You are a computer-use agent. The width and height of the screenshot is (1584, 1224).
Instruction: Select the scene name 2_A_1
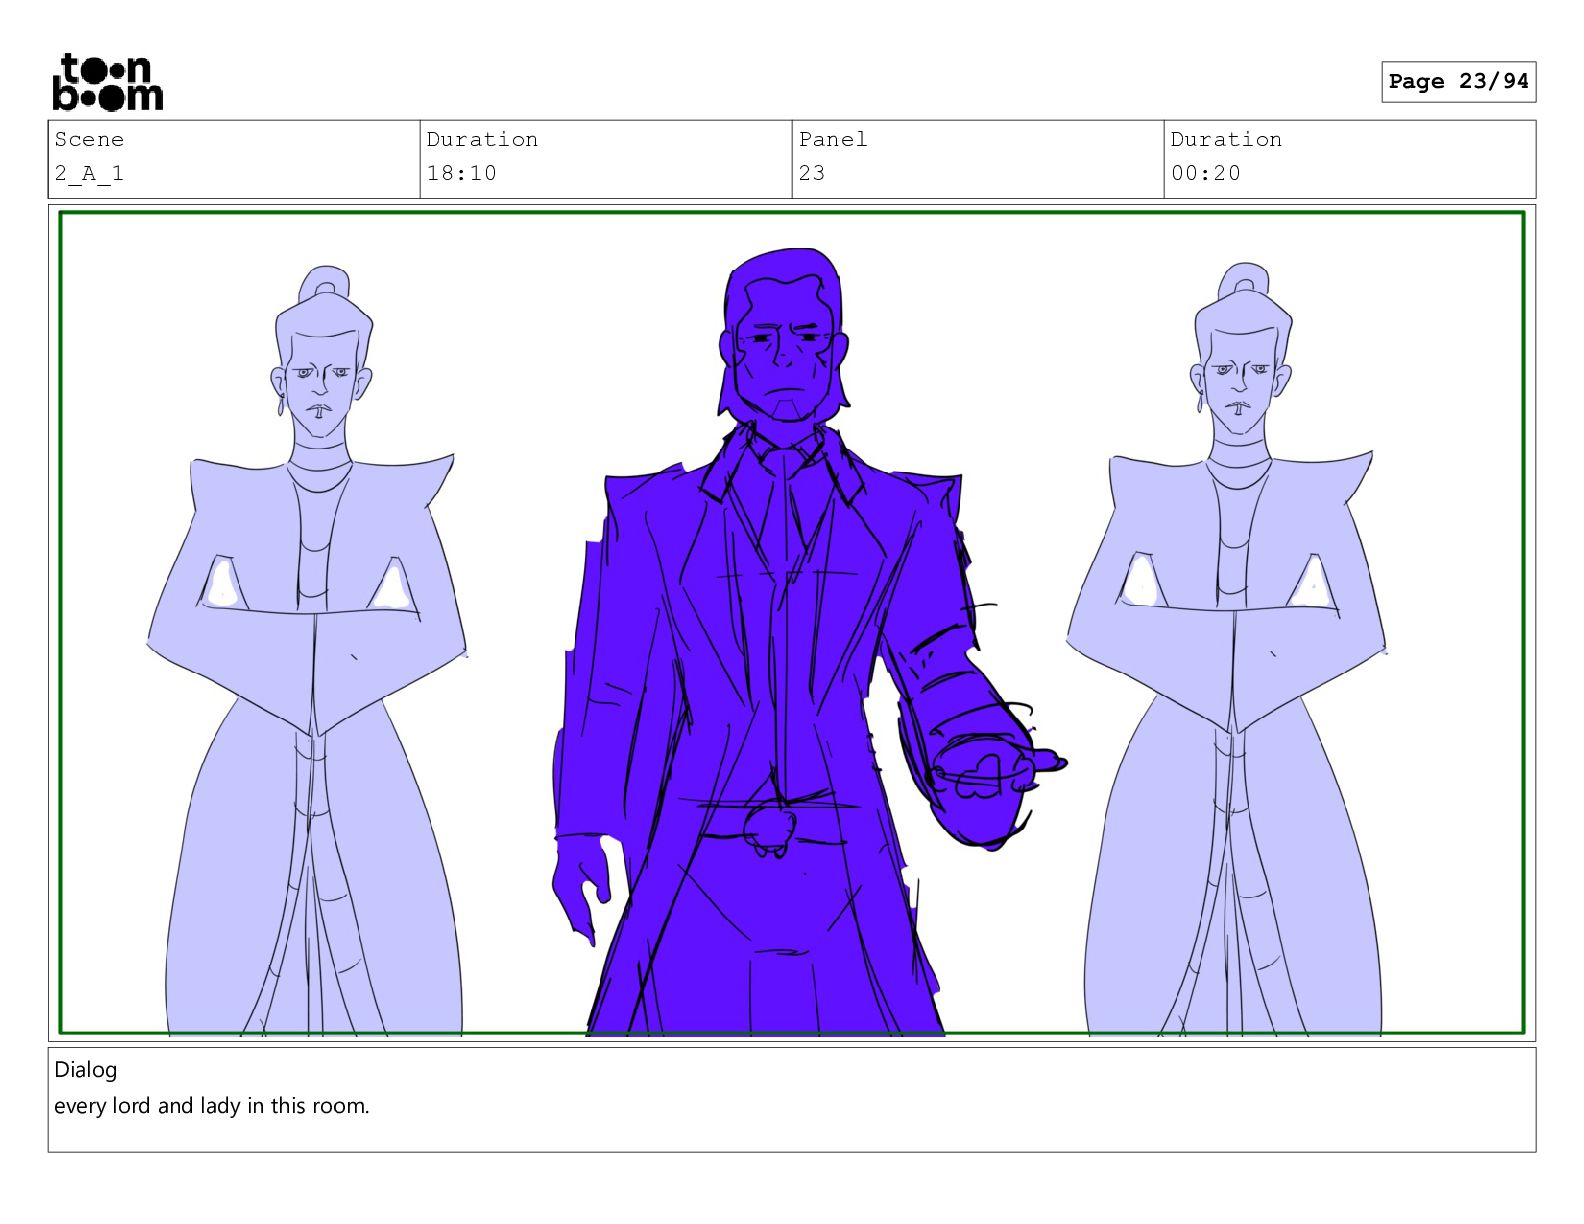coord(89,173)
